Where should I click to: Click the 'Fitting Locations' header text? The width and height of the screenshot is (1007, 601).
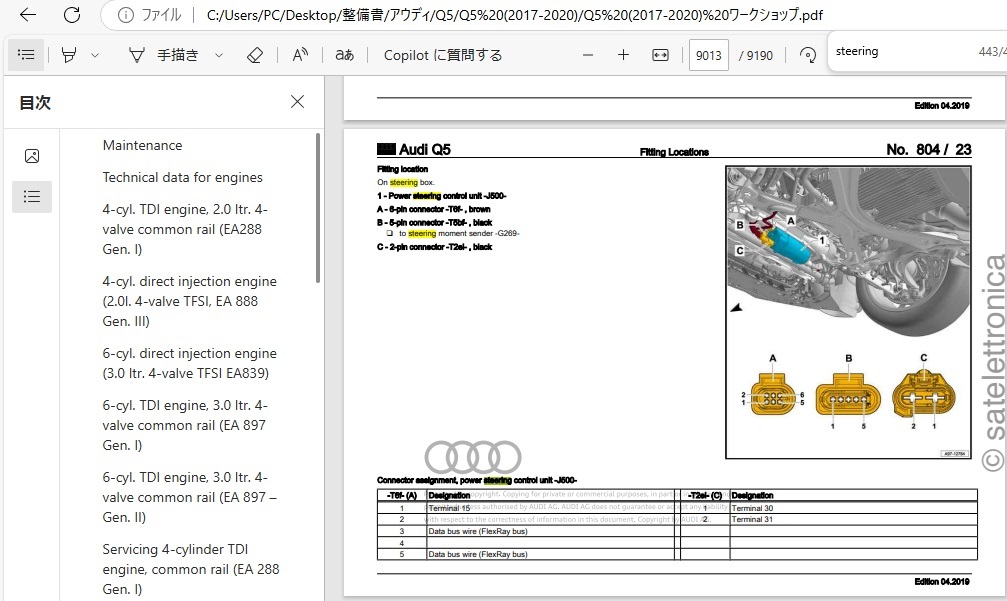[x=674, y=152]
